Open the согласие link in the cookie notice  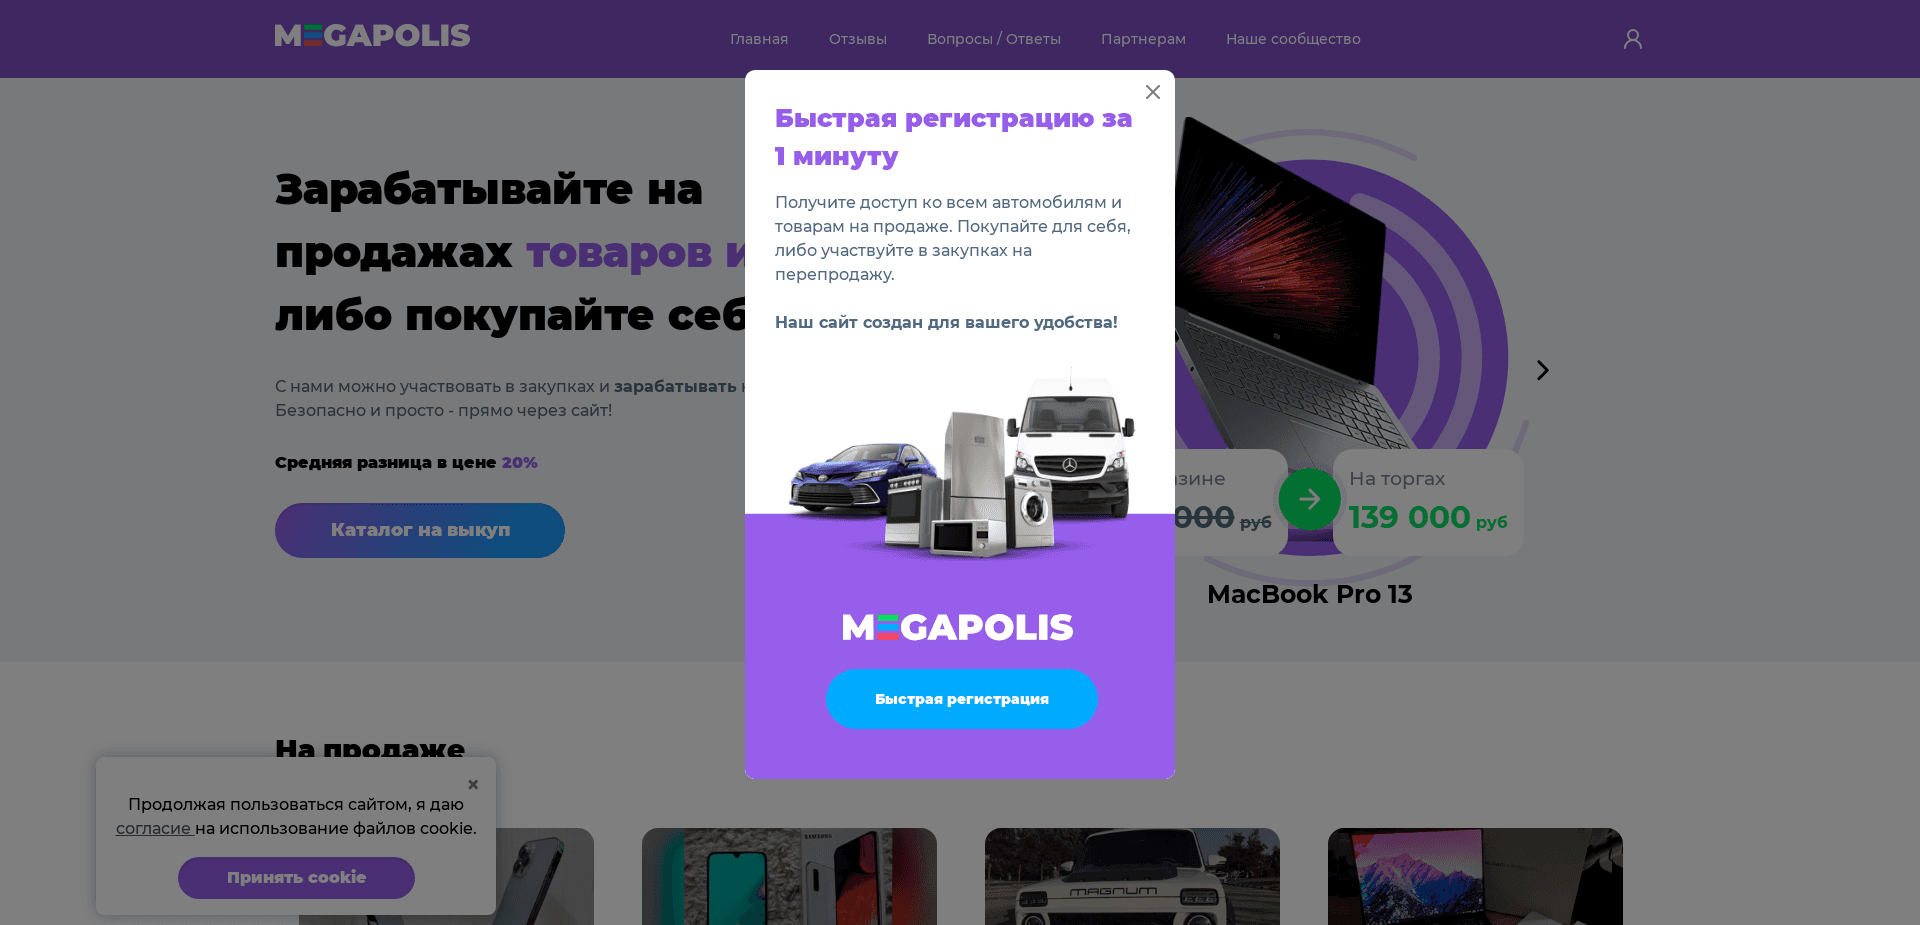[153, 829]
